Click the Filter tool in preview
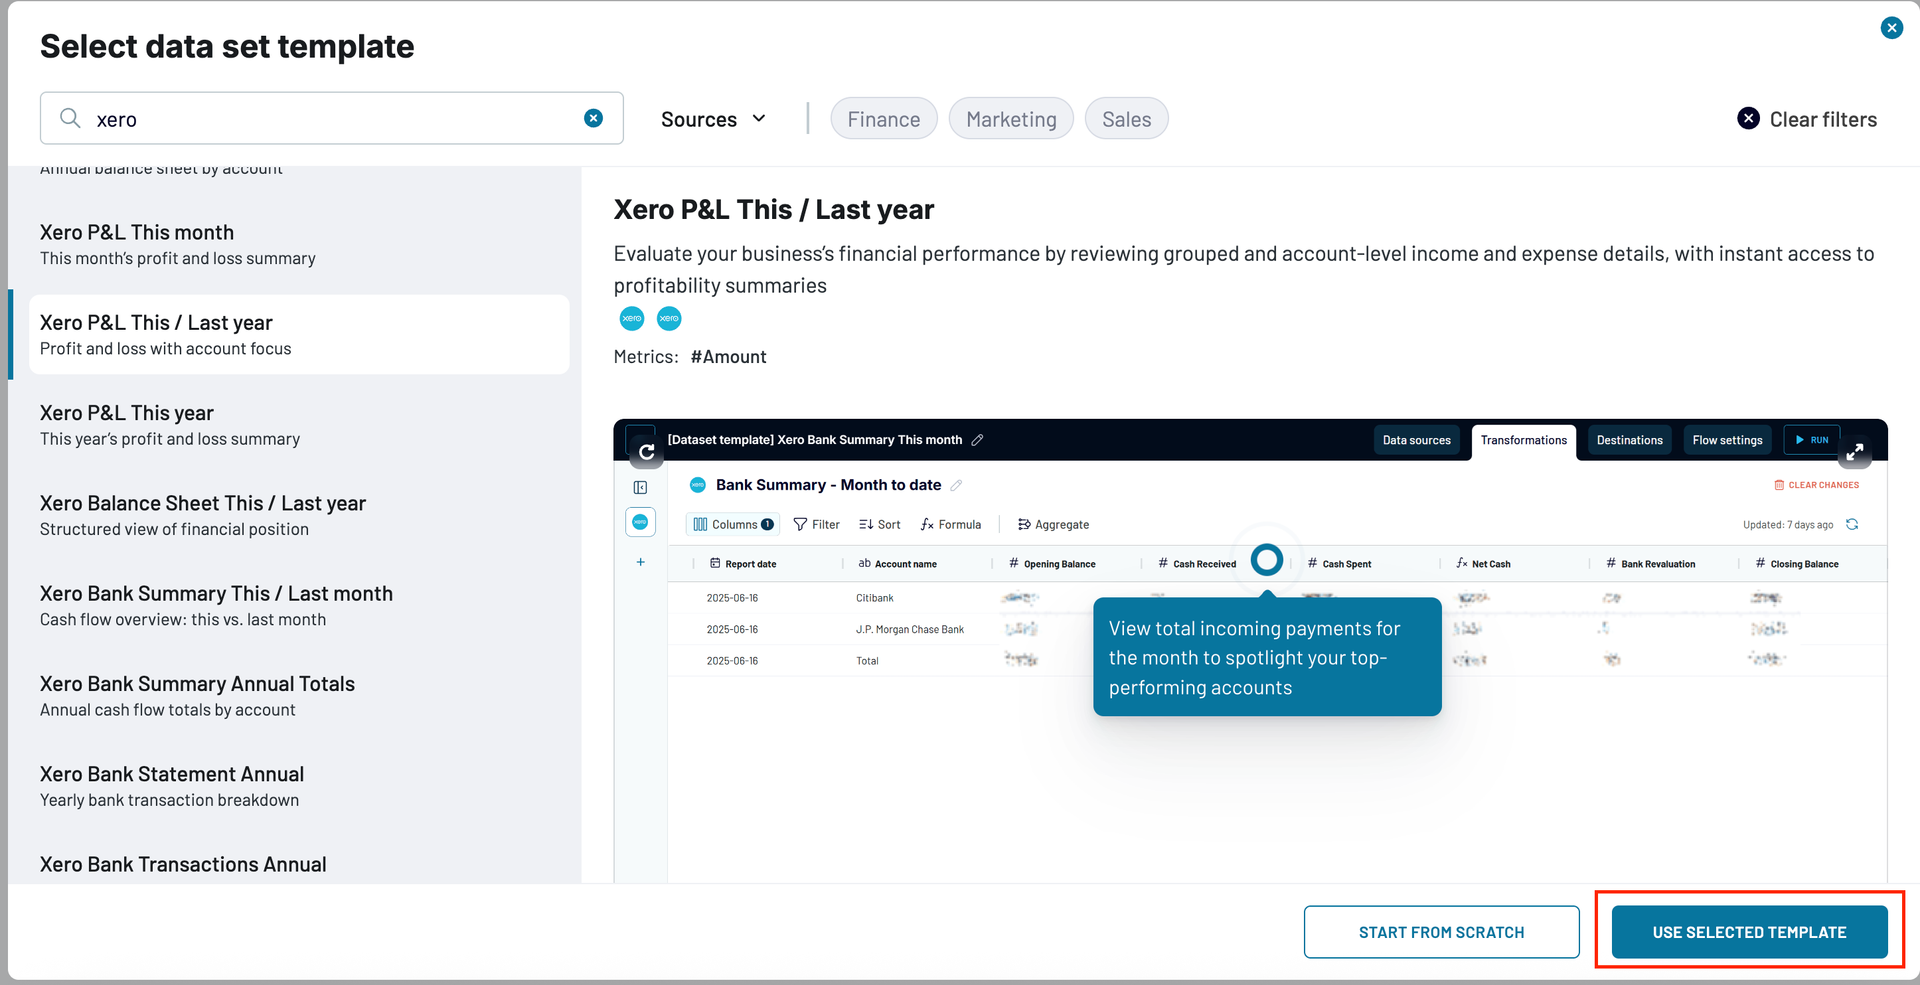The height and width of the screenshot is (985, 1920). tap(816, 524)
